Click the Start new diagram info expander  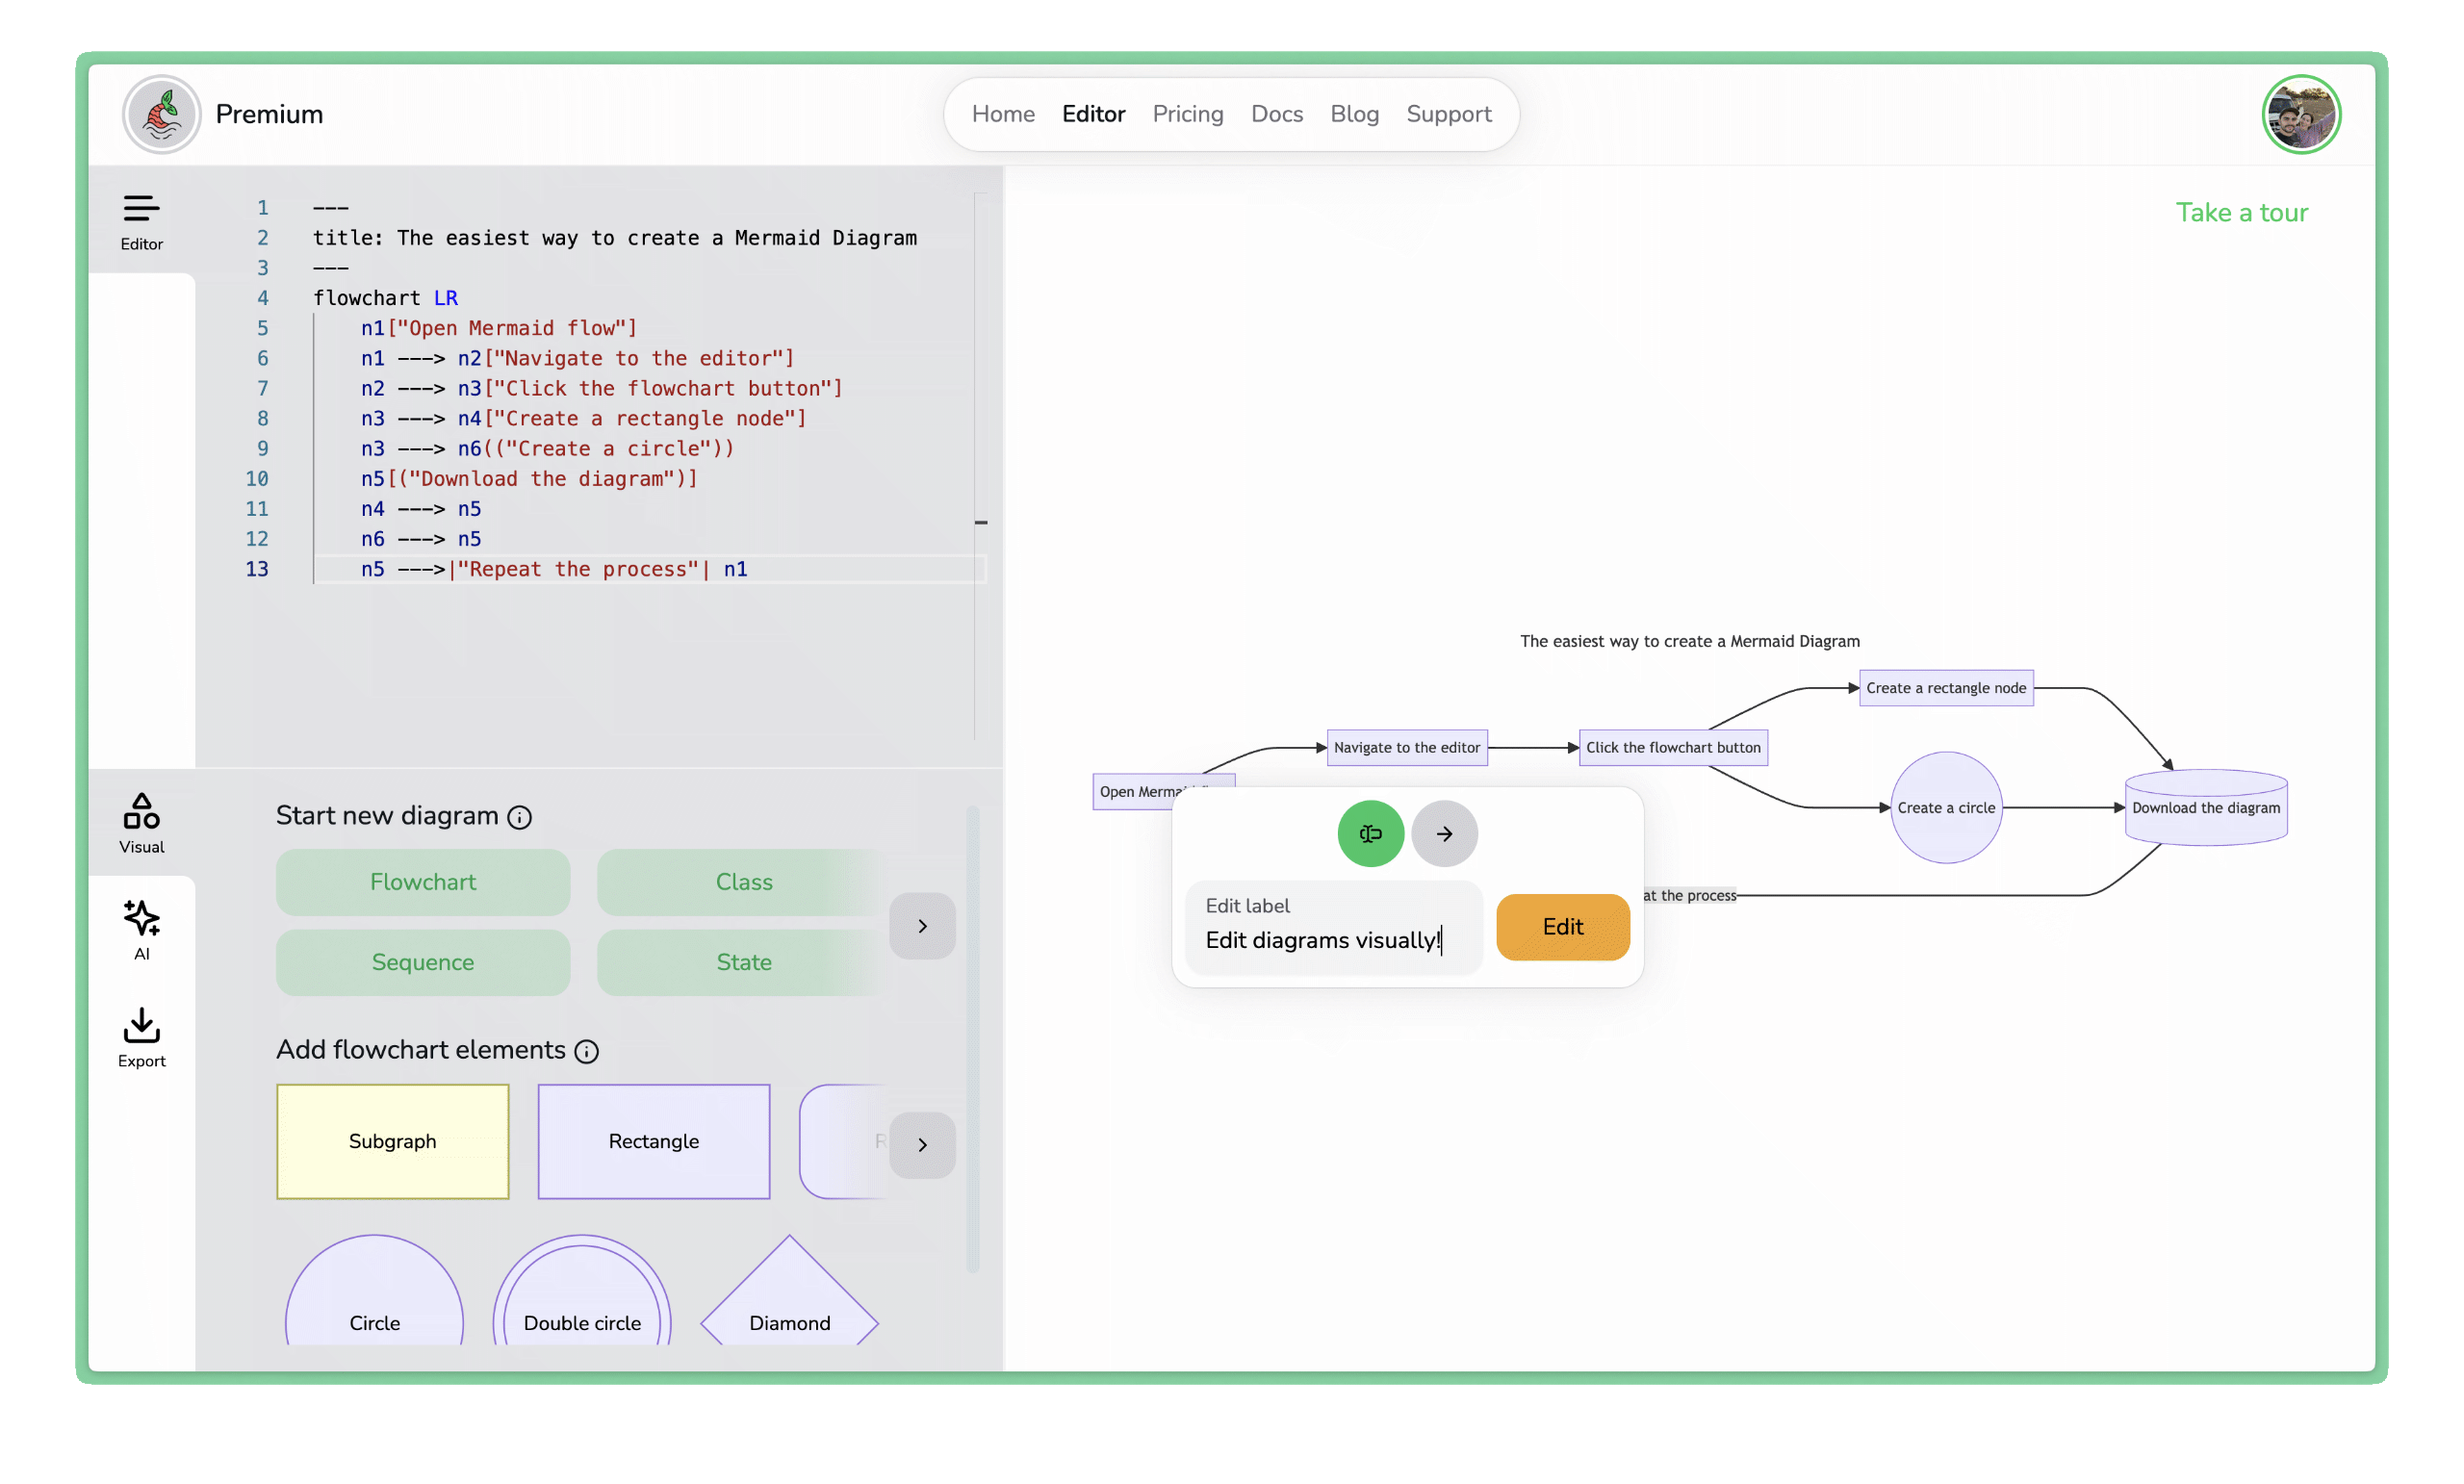tap(521, 817)
